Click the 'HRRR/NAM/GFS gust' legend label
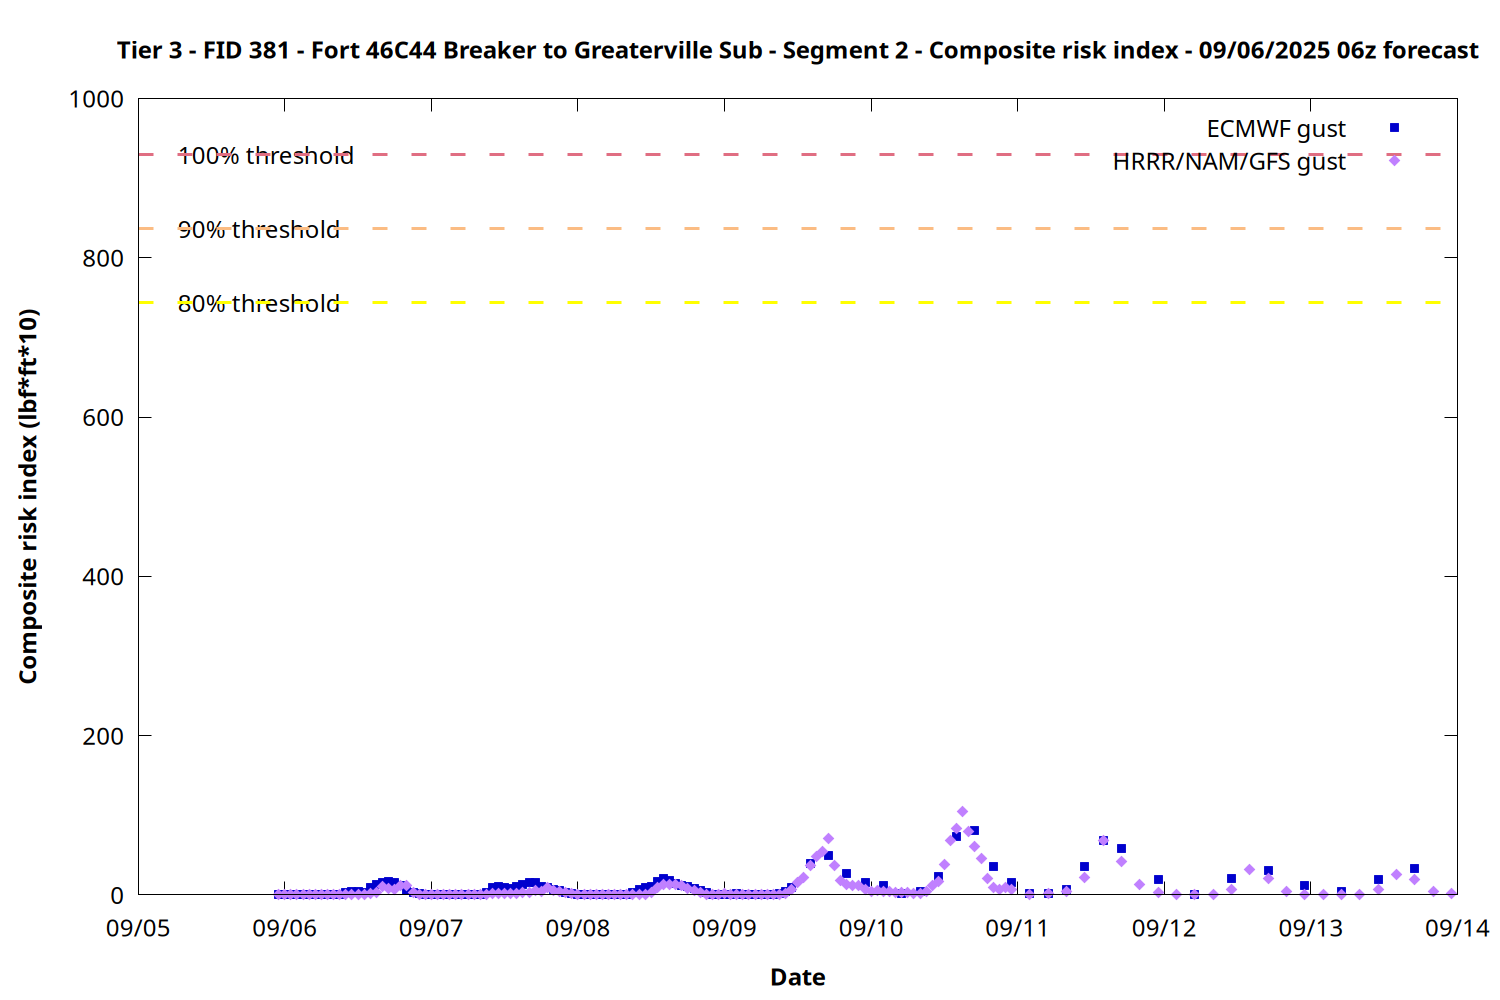1500x1000 pixels. pyautogui.click(x=1229, y=162)
